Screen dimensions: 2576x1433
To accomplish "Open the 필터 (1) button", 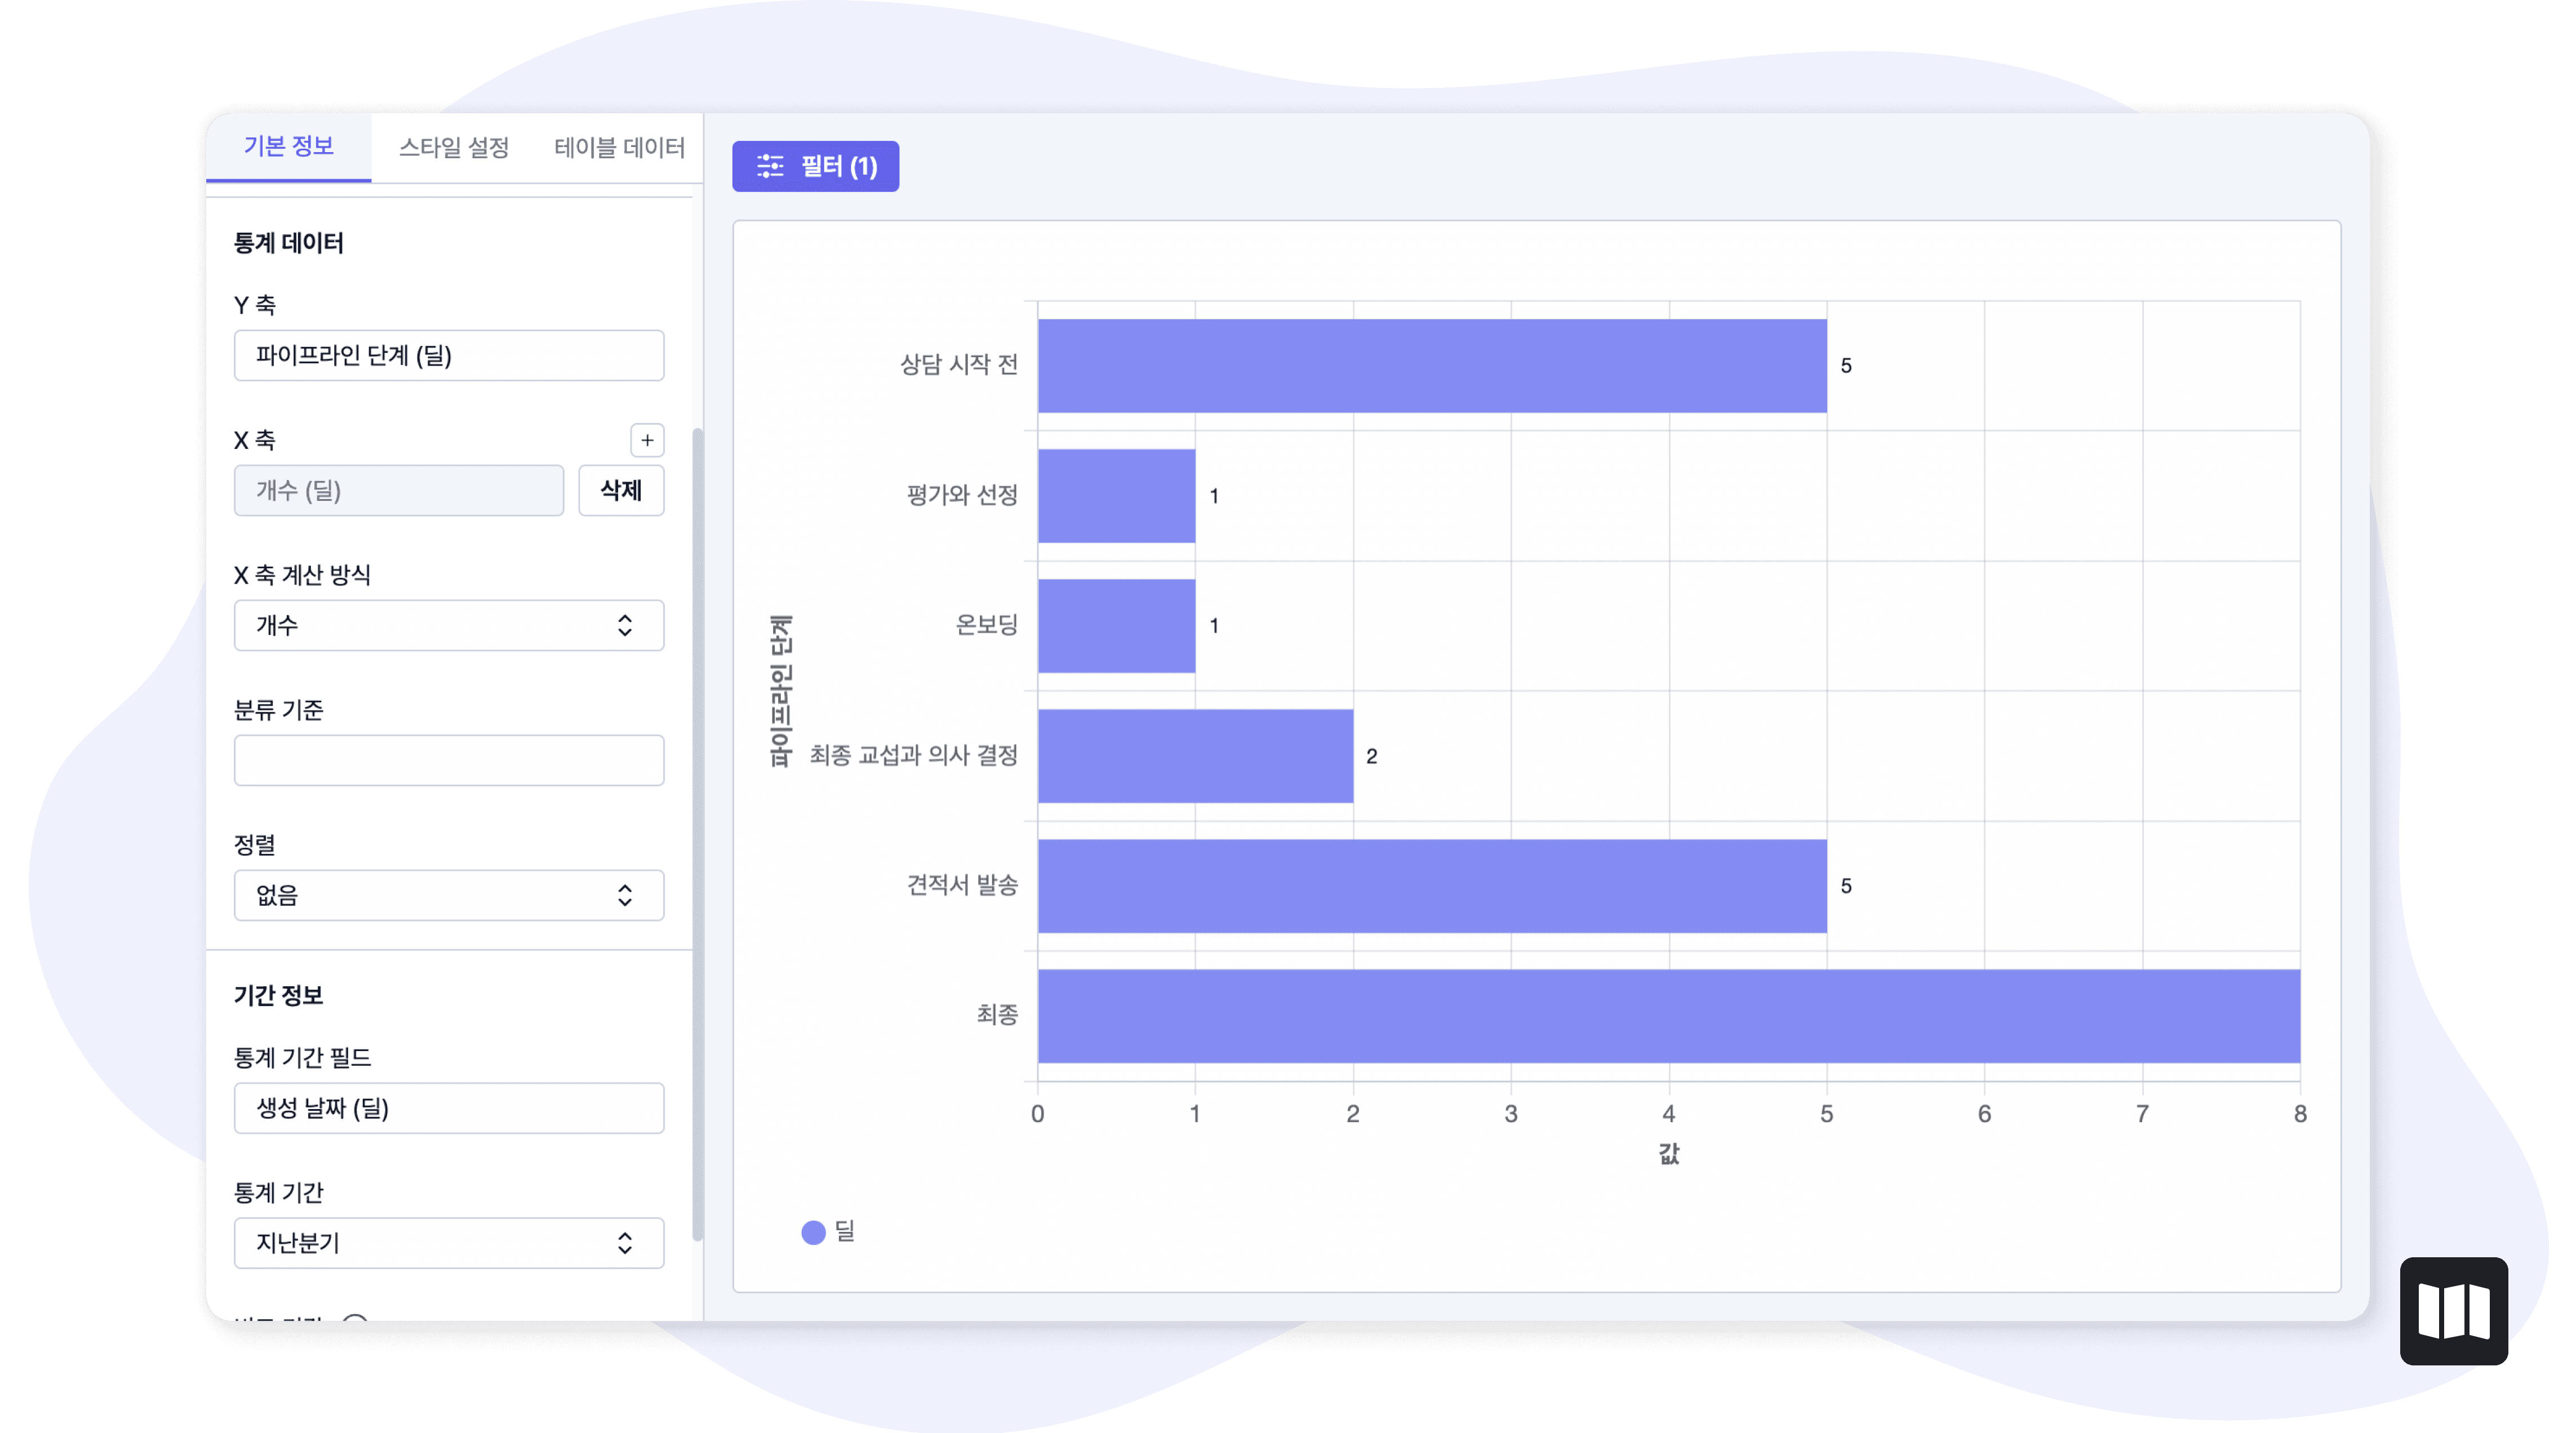I will 815,166.
